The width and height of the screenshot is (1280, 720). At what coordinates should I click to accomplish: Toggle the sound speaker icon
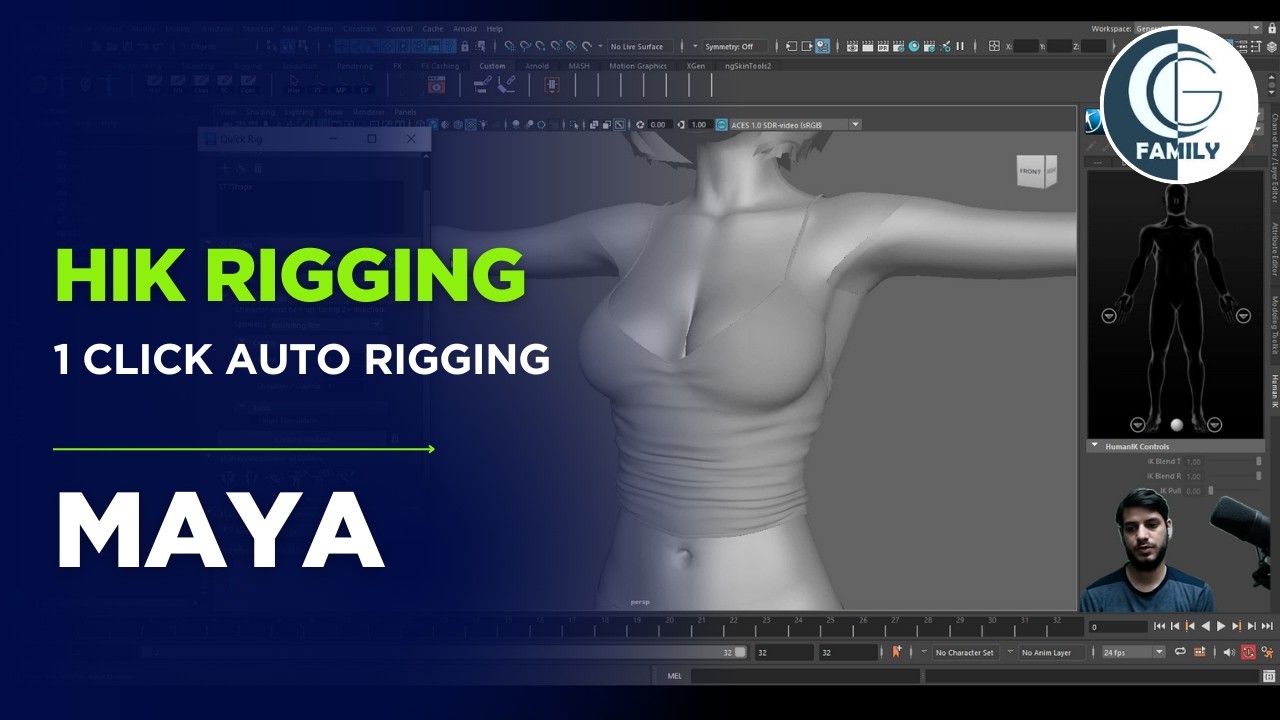1229,652
